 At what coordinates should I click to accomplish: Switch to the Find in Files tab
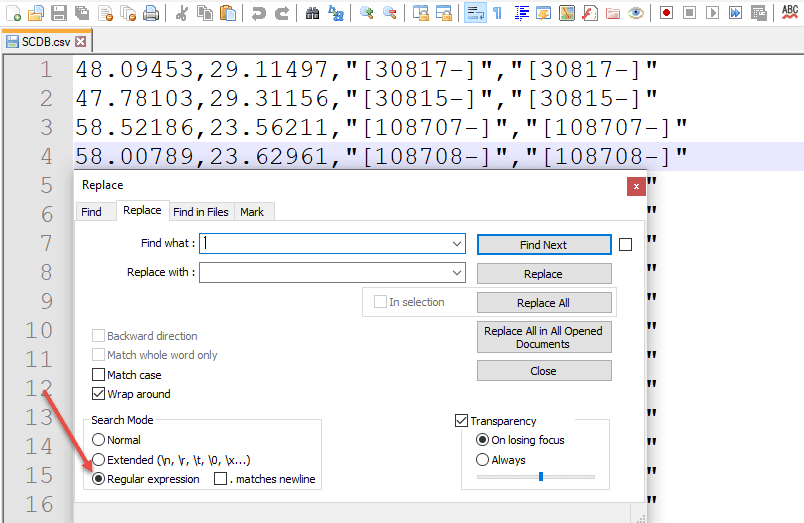pyautogui.click(x=200, y=212)
